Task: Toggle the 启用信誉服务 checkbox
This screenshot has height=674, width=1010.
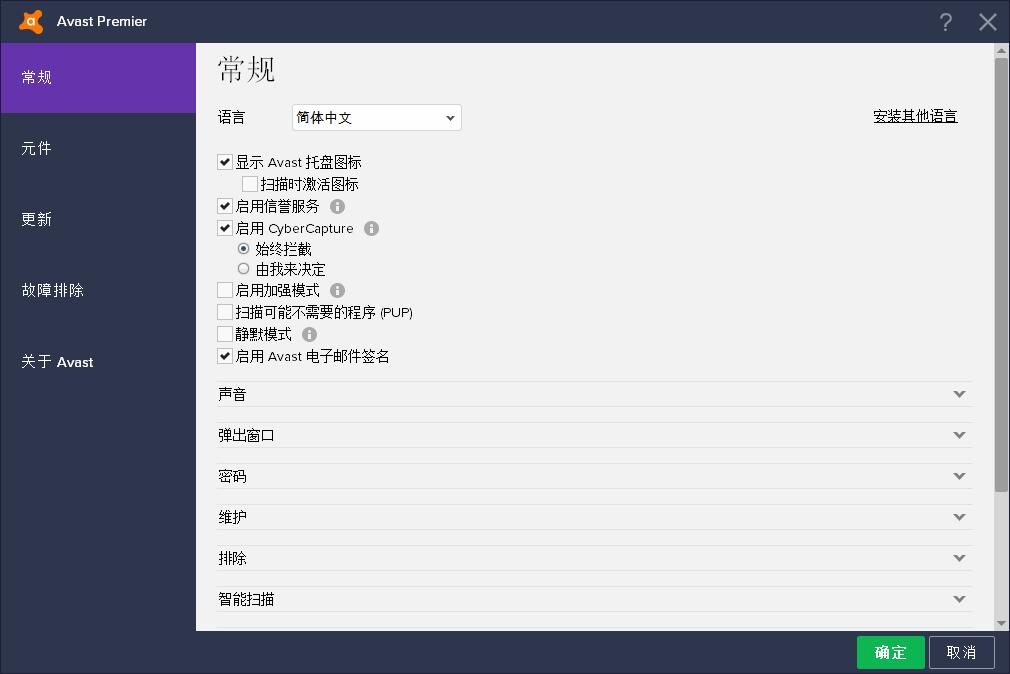Action: pyautogui.click(x=225, y=206)
